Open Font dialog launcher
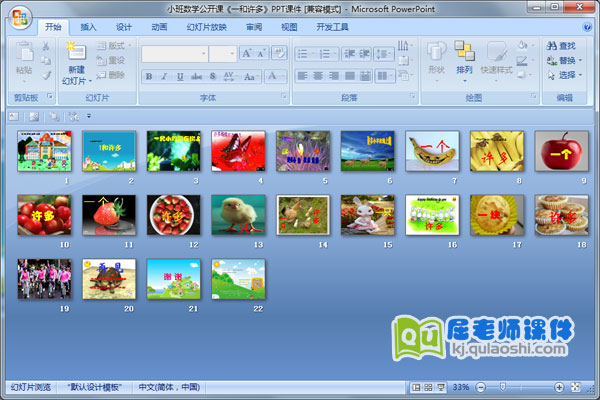 (x=284, y=96)
